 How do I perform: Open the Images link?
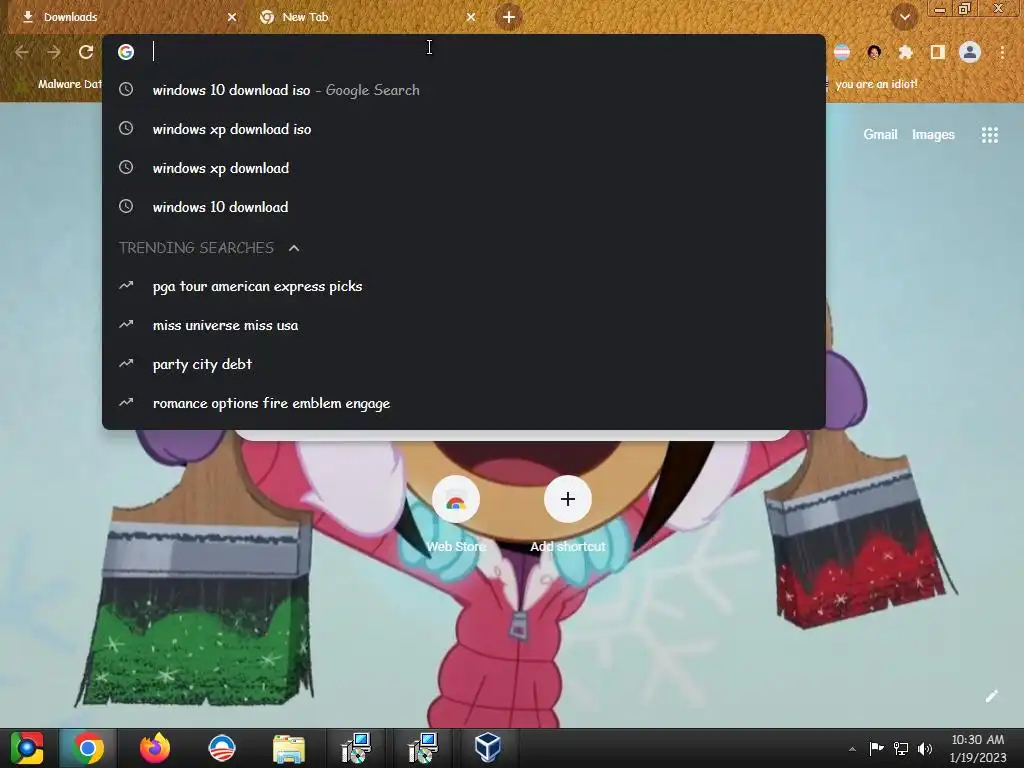[933, 135]
